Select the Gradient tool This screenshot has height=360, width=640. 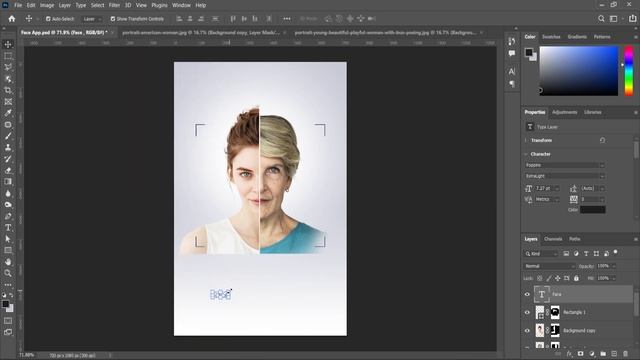[x=8, y=182]
